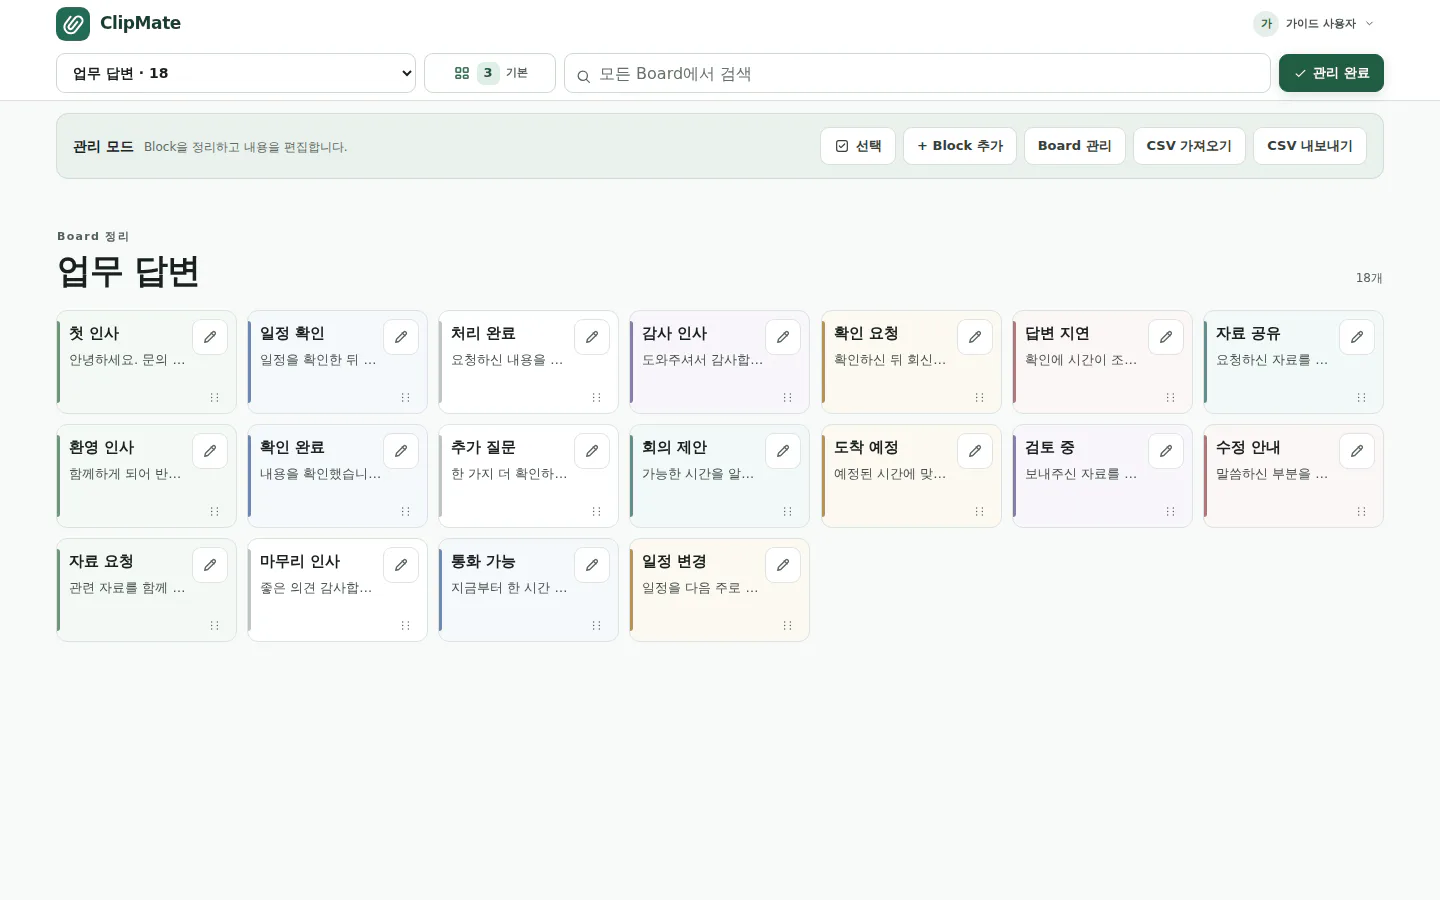Viewport: 1440px width, 900px height.
Task: Click CSV 가져오기
Action: (x=1189, y=146)
